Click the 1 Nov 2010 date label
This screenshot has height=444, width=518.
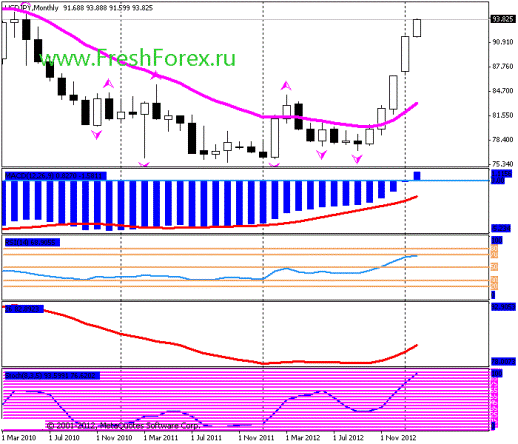[x=114, y=437]
